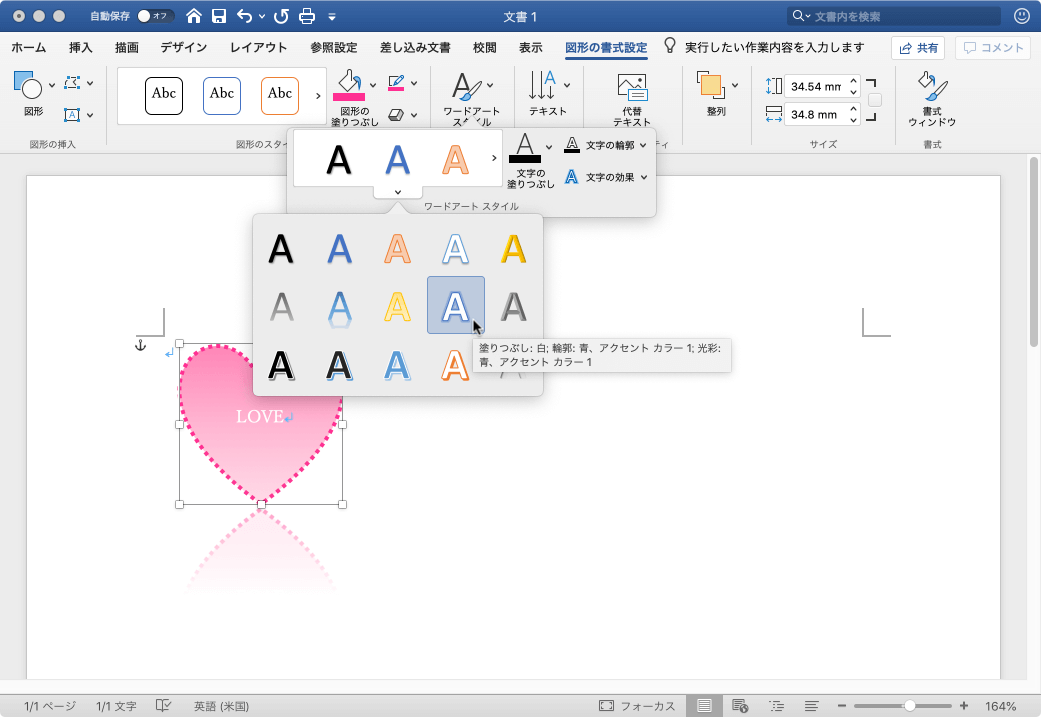Apply pink shape fill bucket icon
This screenshot has height=717, width=1041.
[349, 85]
